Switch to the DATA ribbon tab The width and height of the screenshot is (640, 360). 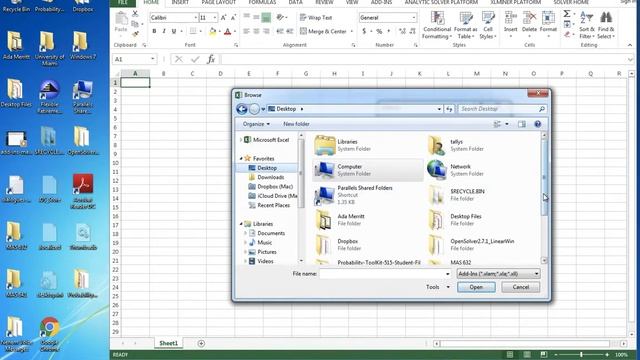click(296, 2)
